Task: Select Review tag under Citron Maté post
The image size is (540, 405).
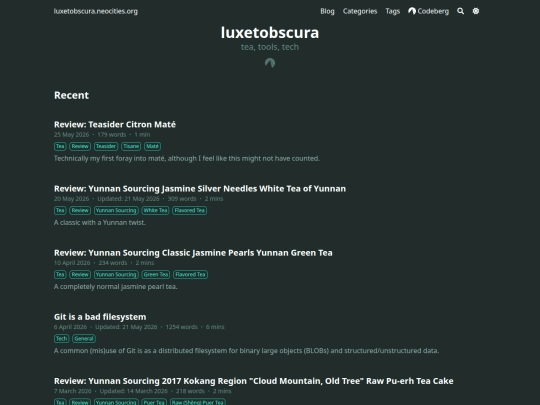Action: click(80, 146)
